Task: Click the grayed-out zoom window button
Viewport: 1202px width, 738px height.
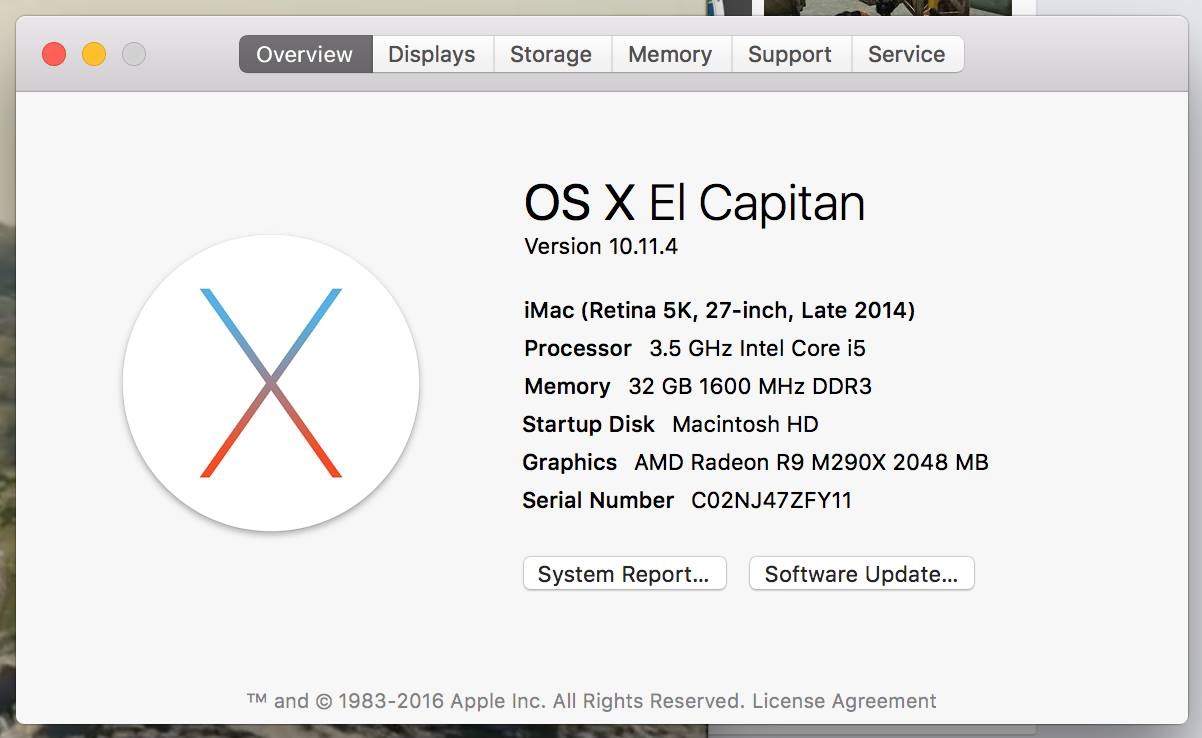Action: [x=134, y=54]
